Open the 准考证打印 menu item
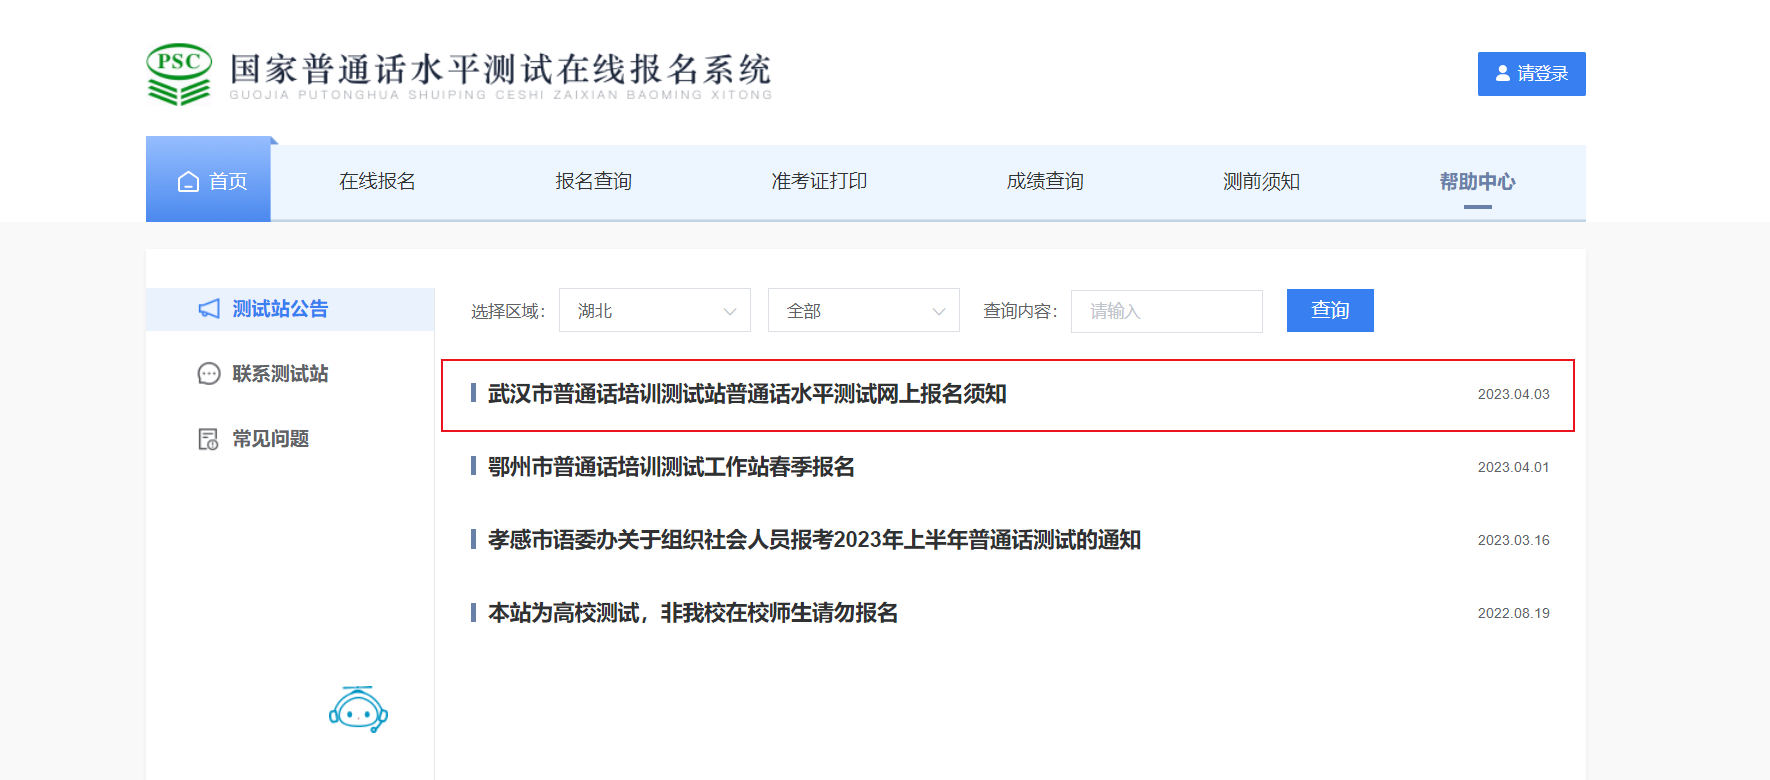The width and height of the screenshot is (1770, 780). pos(819,181)
